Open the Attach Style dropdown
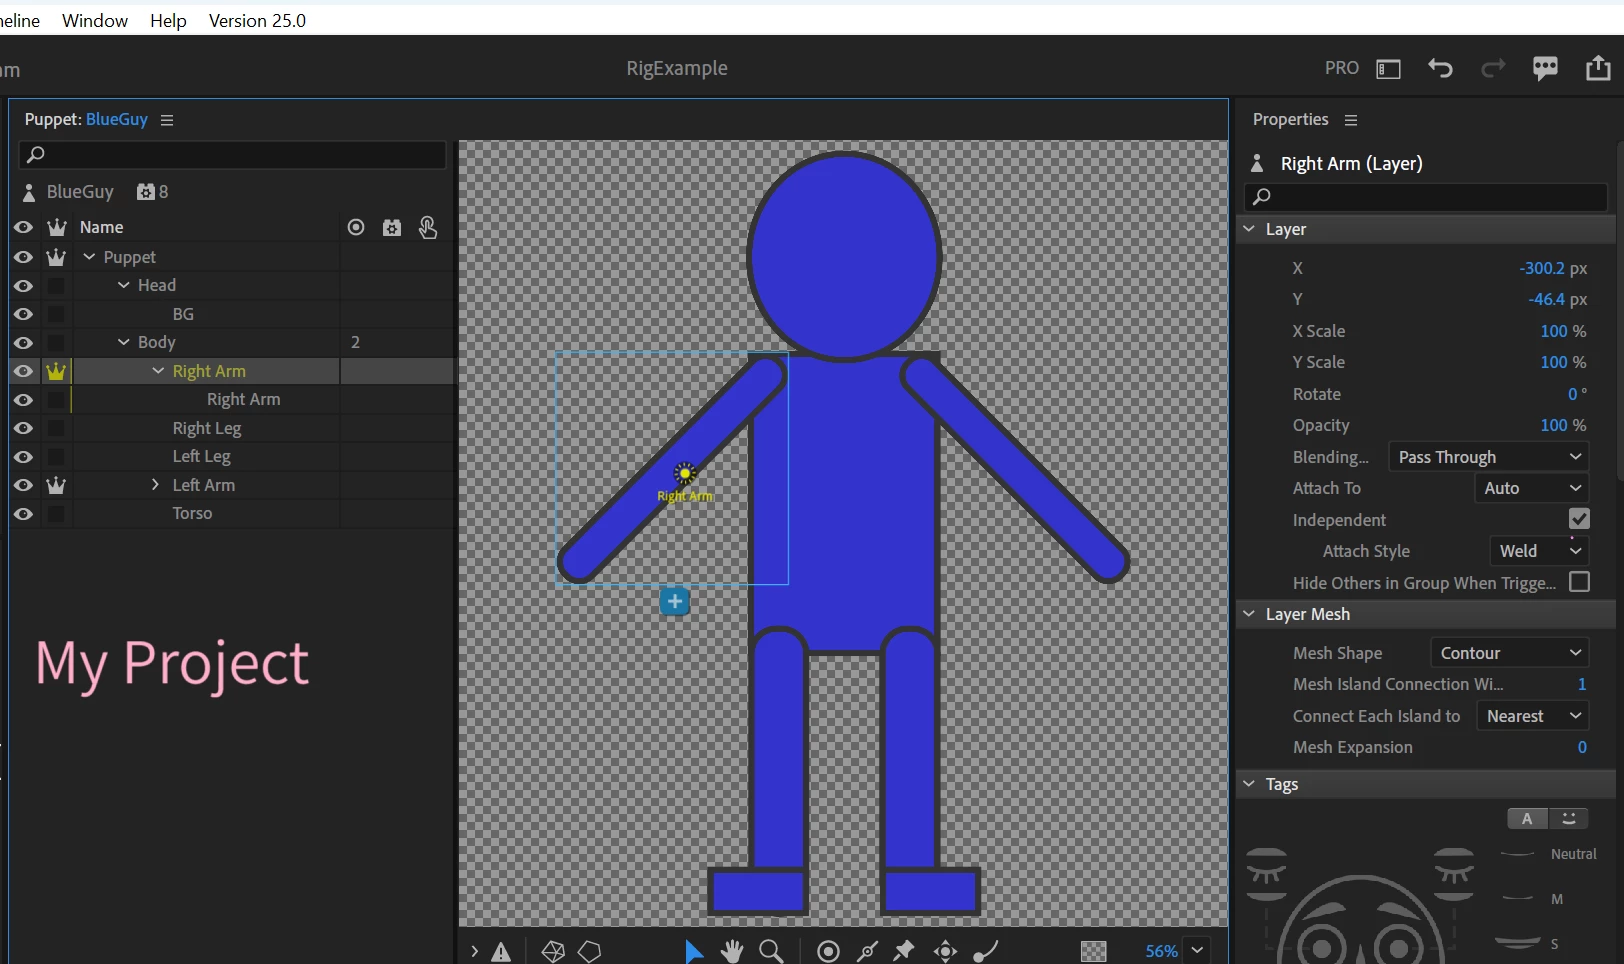 click(x=1539, y=551)
